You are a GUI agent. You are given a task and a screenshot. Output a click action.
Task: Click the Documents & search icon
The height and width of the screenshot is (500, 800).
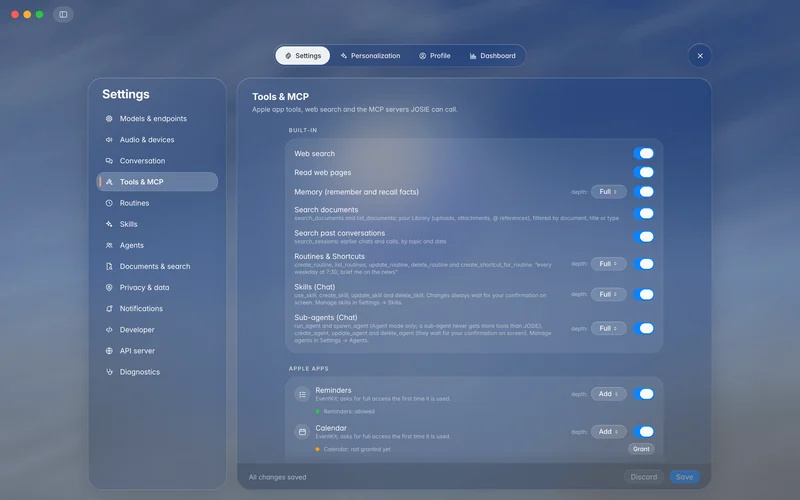tap(109, 266)
